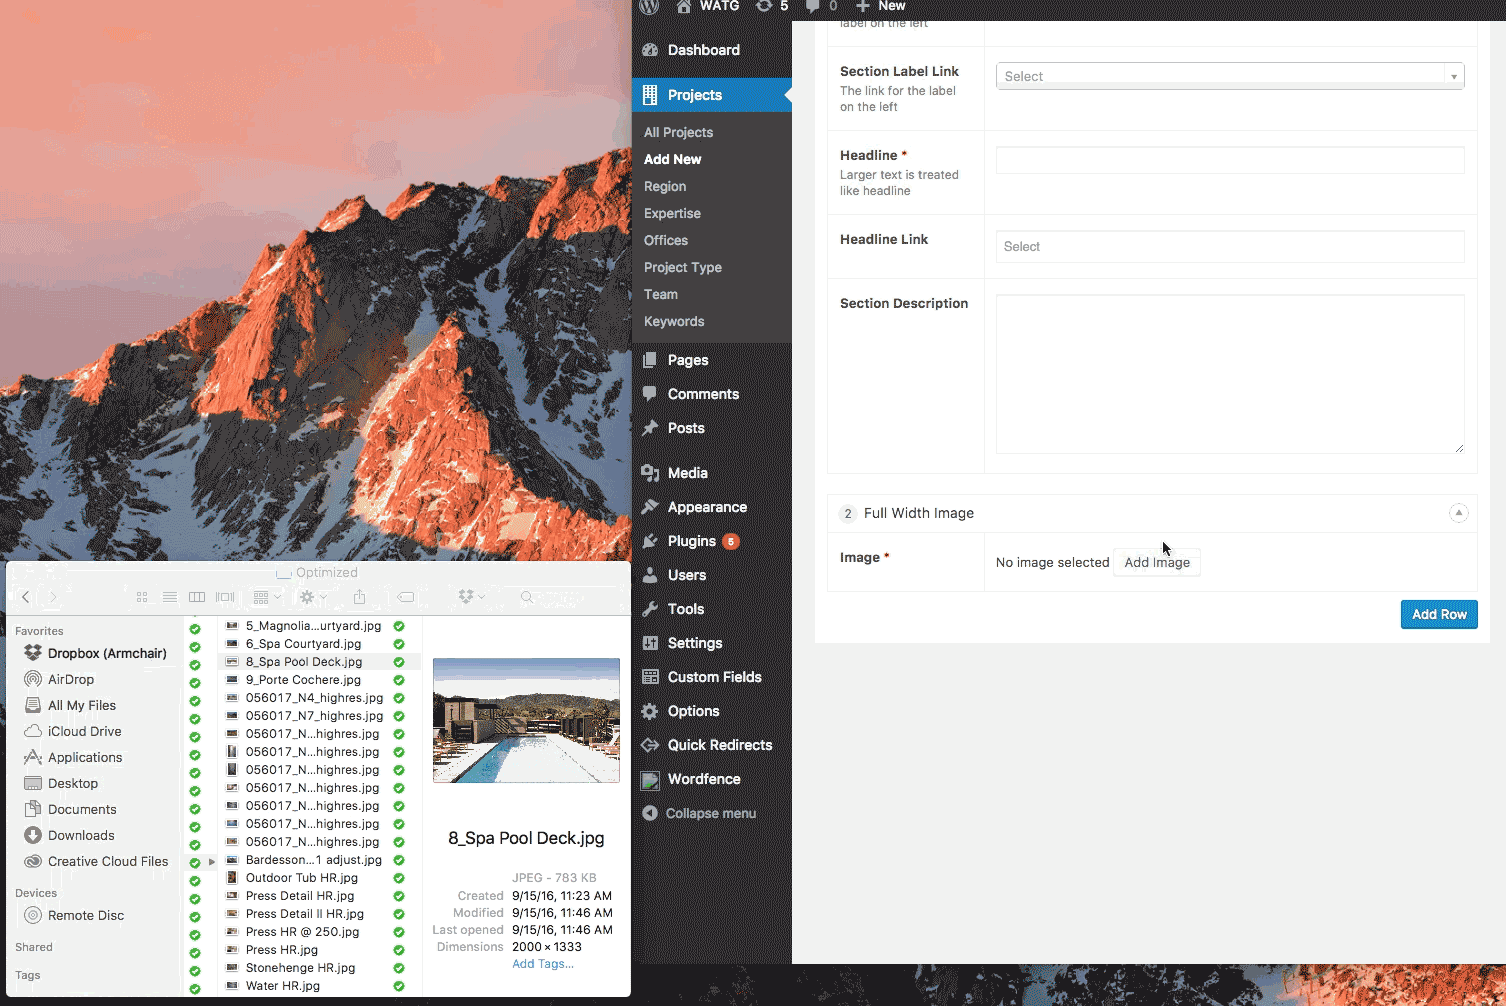This screenshot has height=1006, width=1506.
Task: Click the updates icon in admin bar
Action: coord(764,6)
